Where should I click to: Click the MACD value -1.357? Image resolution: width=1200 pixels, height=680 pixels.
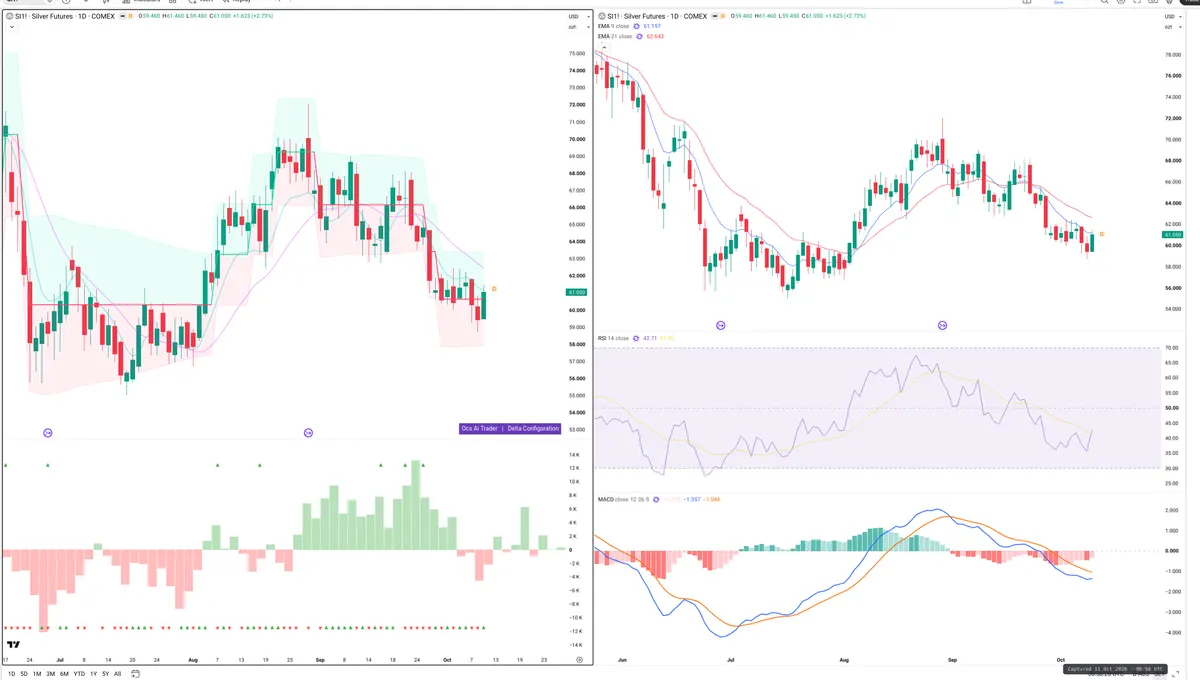click(691, 499)
